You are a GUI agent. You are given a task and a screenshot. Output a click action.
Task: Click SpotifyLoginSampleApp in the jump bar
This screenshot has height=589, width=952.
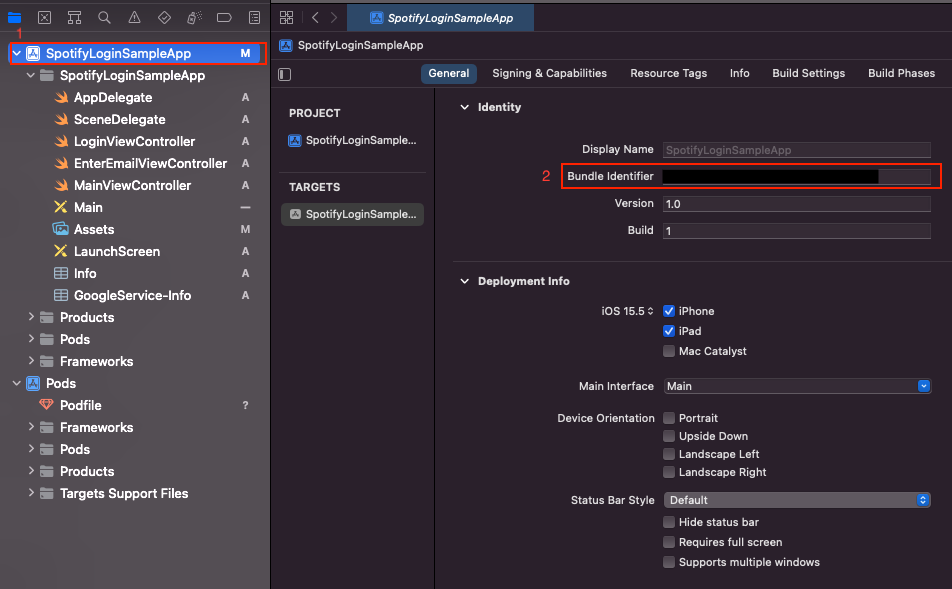[352, 46]
